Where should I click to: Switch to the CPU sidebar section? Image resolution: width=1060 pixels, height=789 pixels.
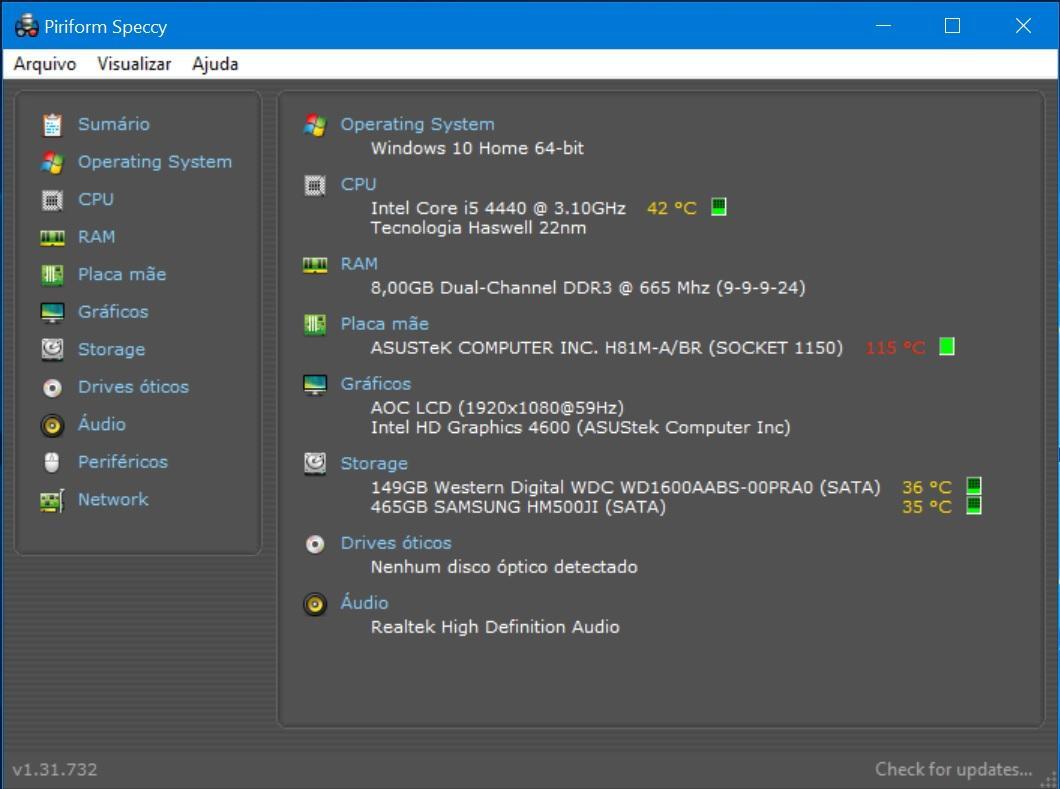click(96, 199)
